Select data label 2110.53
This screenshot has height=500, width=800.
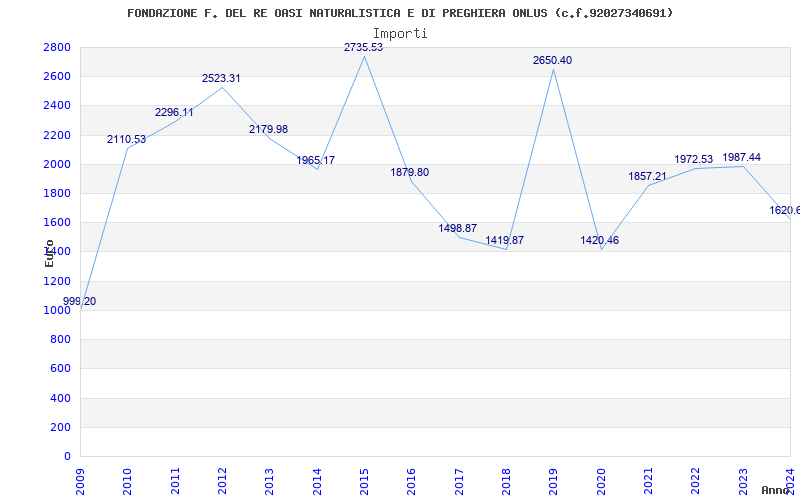(127, 140)
